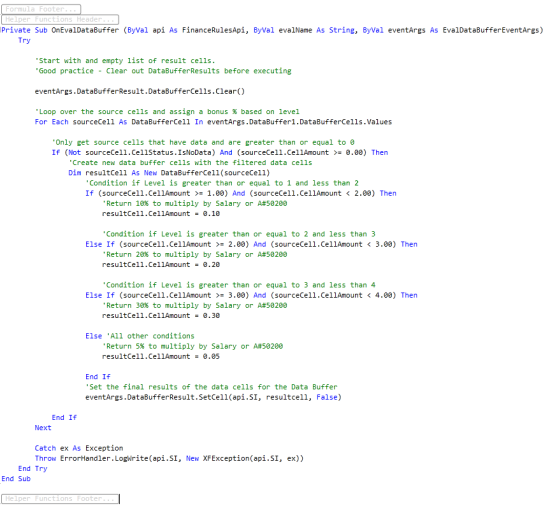Click the resultCell.CellAmount = 0.30 assignment

click(161, 316)
